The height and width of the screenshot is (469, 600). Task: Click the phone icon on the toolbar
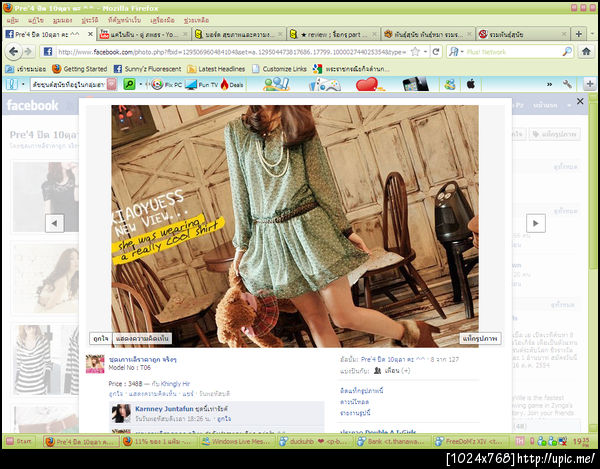pyautogui.click(x=416, y=84)
